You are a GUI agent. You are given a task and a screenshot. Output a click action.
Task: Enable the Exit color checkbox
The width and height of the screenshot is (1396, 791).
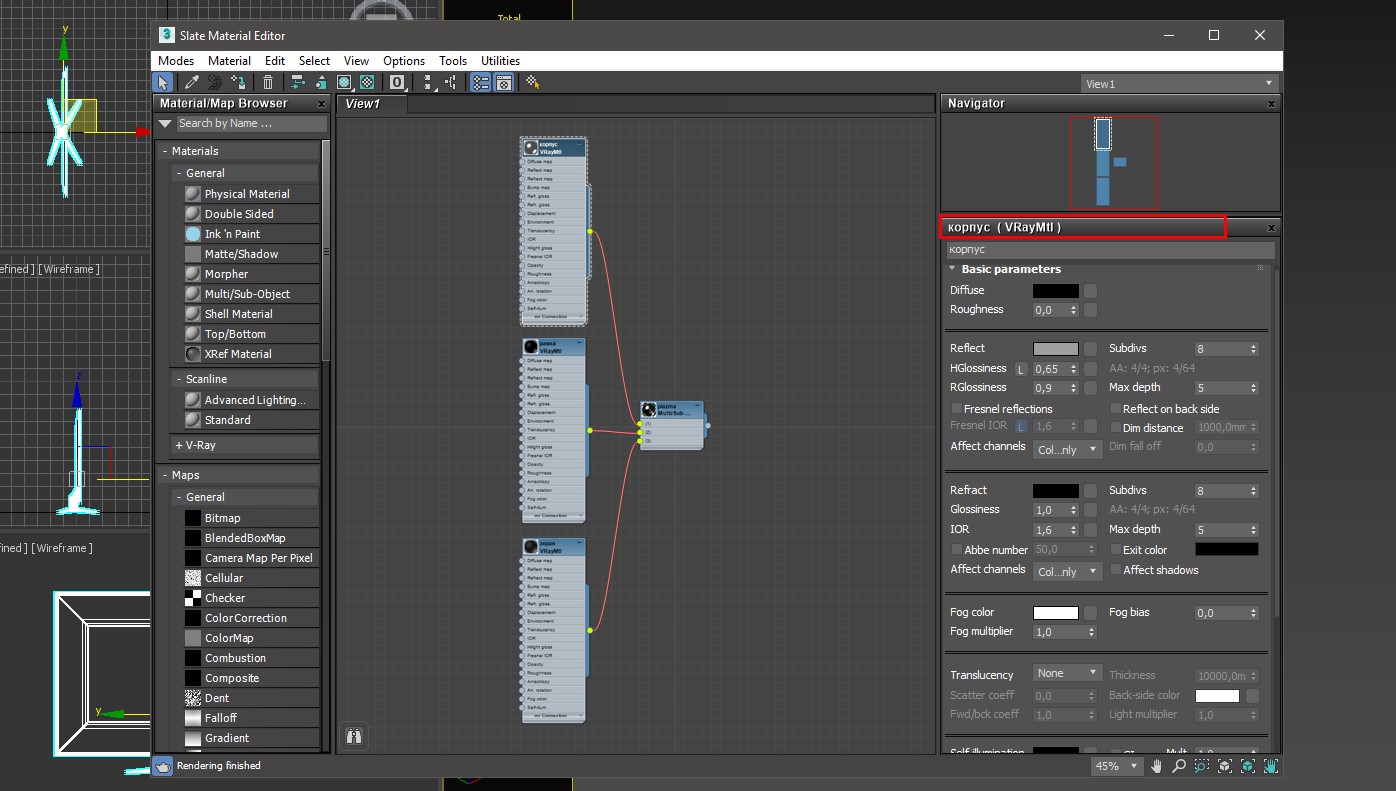coord(1116,550)
